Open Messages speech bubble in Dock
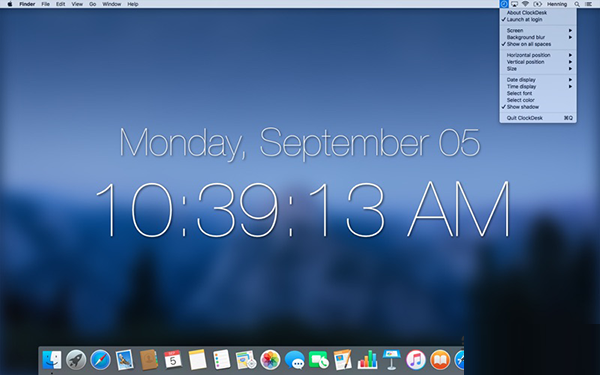Screen dimensions: 600x375 tap(295, 360)
